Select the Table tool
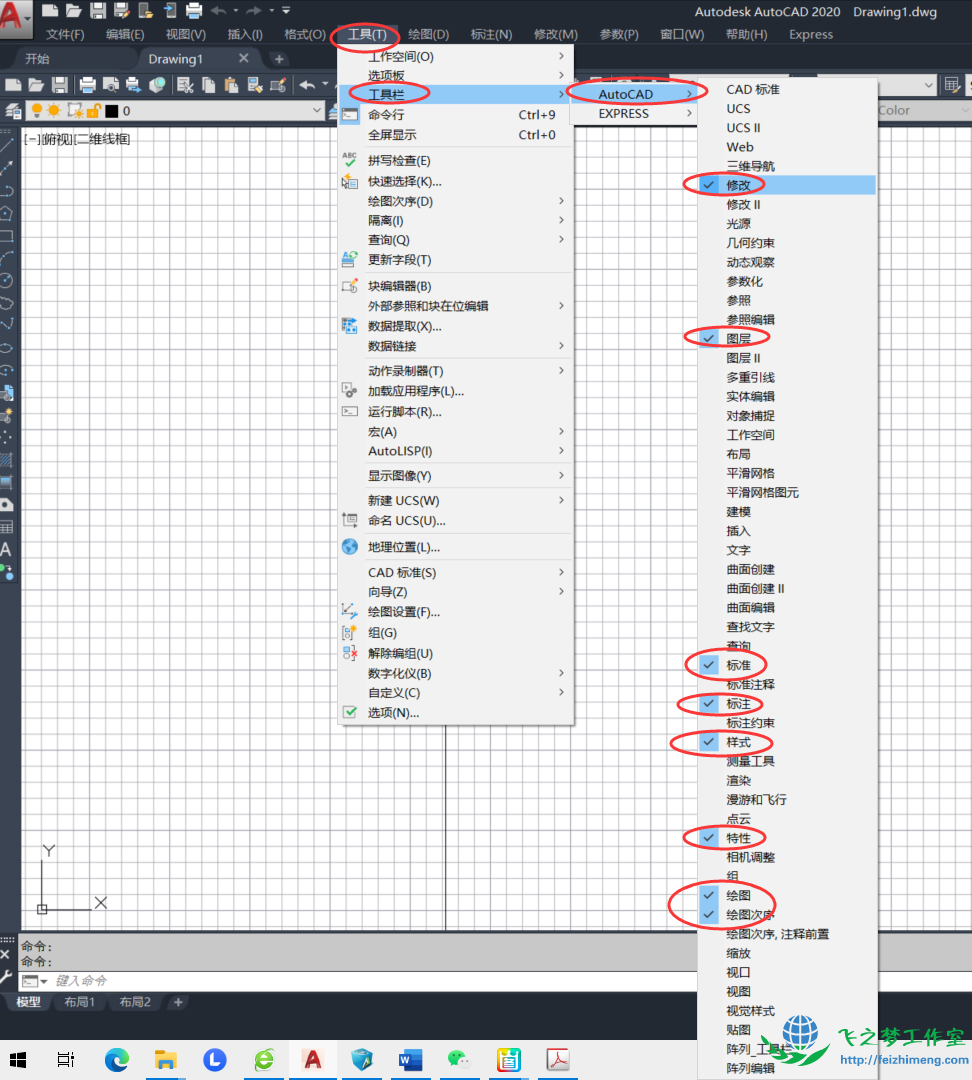 coord(7,528)
